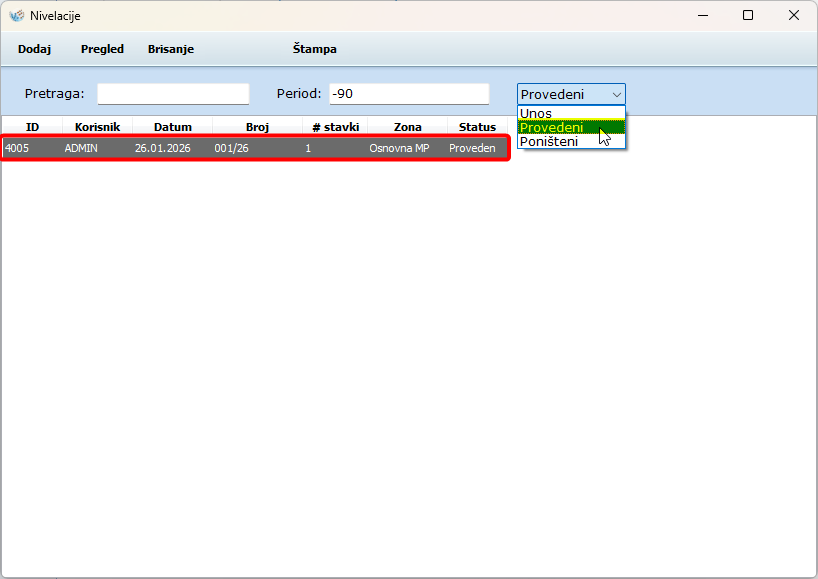Sort by the Korisnik column header
The image size is (818, 579).
(x=97, y=127)
